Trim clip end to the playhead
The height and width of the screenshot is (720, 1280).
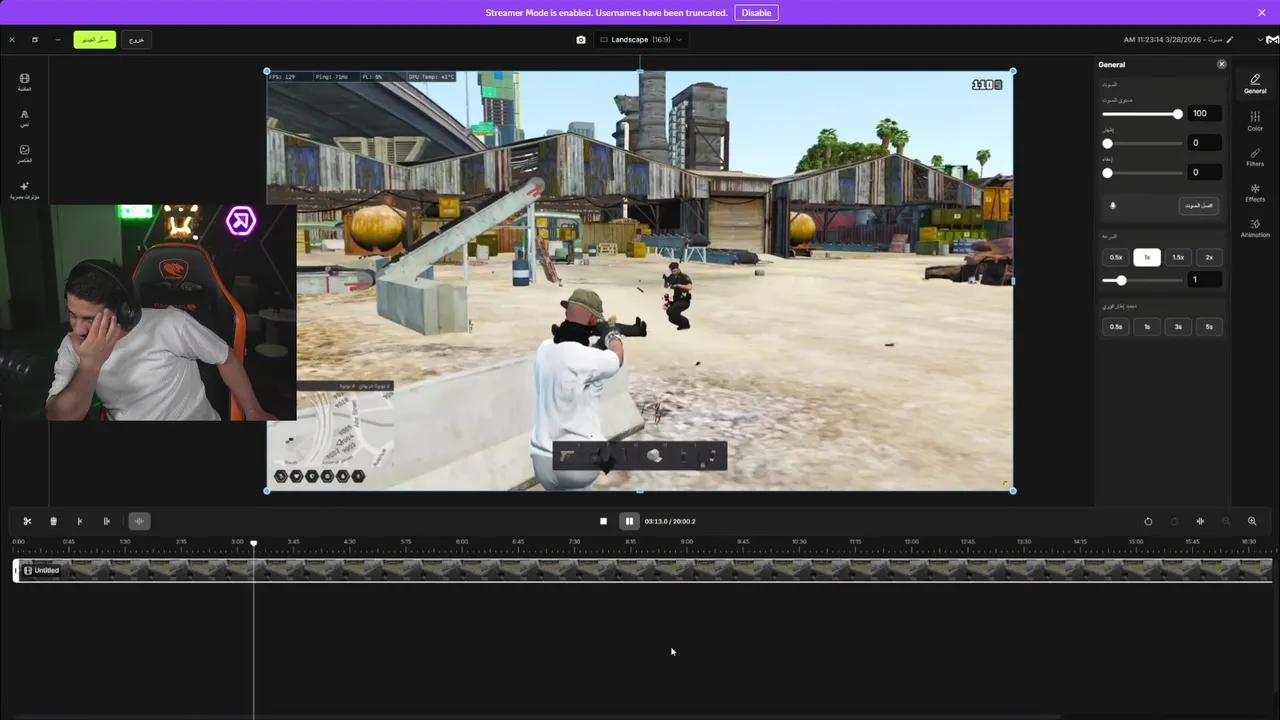coord(106,521)
